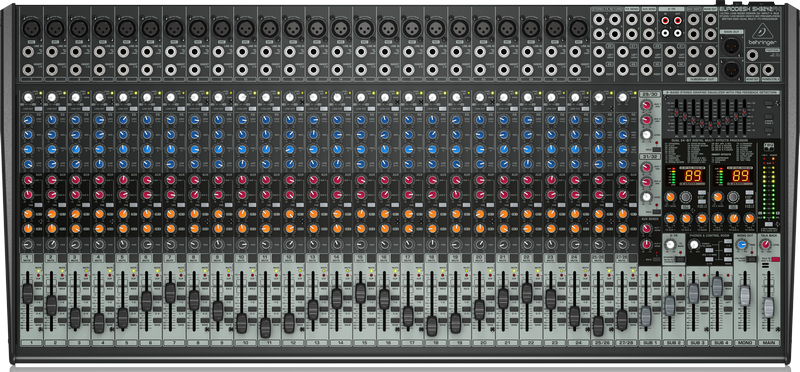Adjust the 27/28 stereo channel fader
The width and height of the screenshot is (800, 372).
tap(622, 320)
